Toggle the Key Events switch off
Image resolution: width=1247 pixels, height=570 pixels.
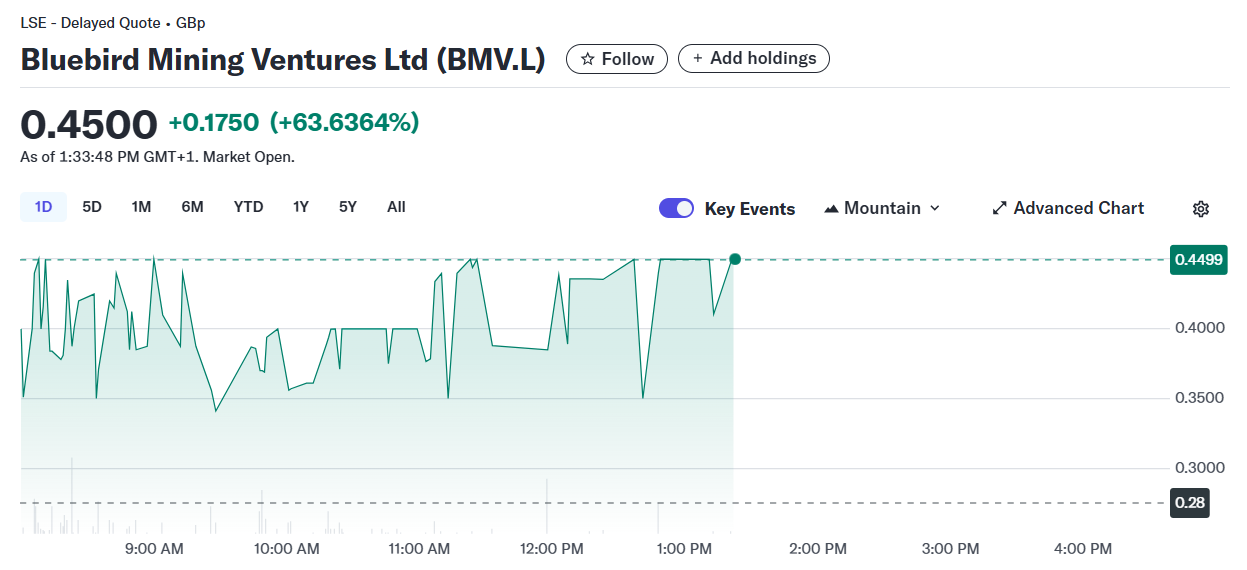click(676, 208)
